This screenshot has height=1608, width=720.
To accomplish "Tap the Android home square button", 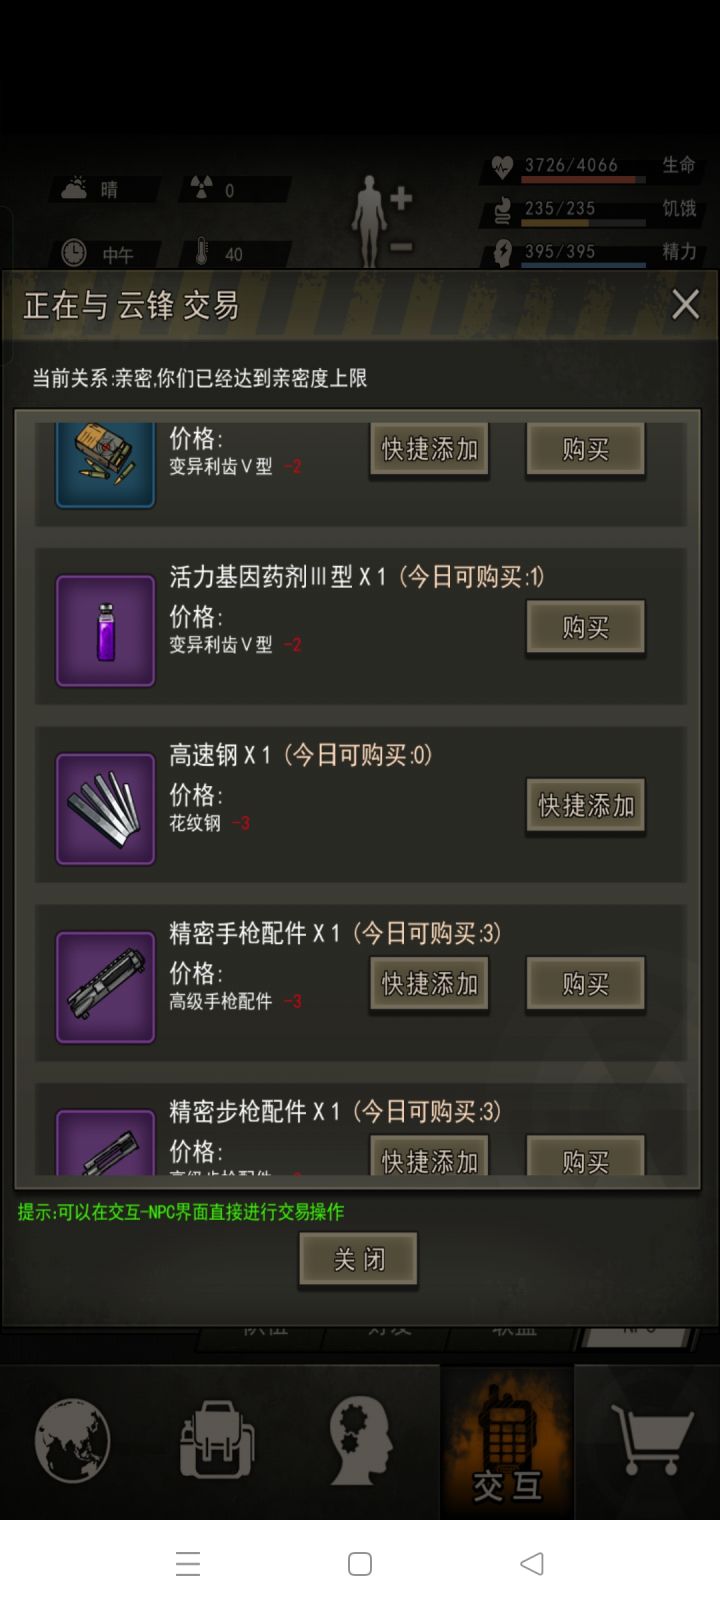I will (x=360, y=1563).
